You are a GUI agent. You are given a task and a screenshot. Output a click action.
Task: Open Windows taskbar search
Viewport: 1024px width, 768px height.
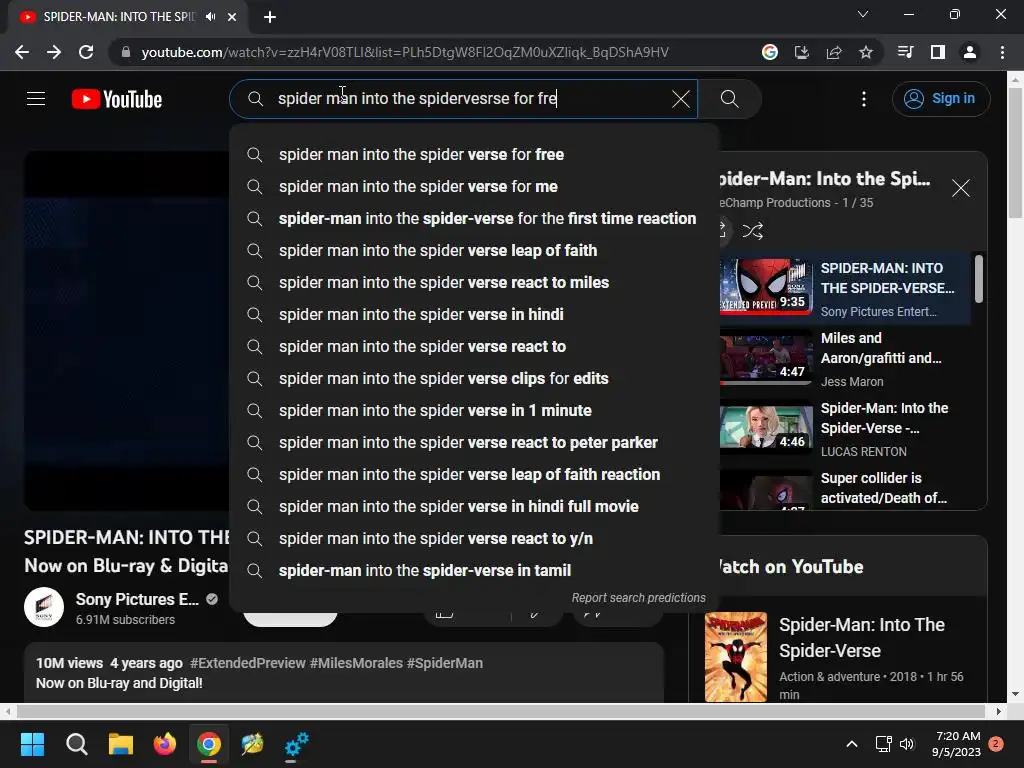[x=76, y=744]
